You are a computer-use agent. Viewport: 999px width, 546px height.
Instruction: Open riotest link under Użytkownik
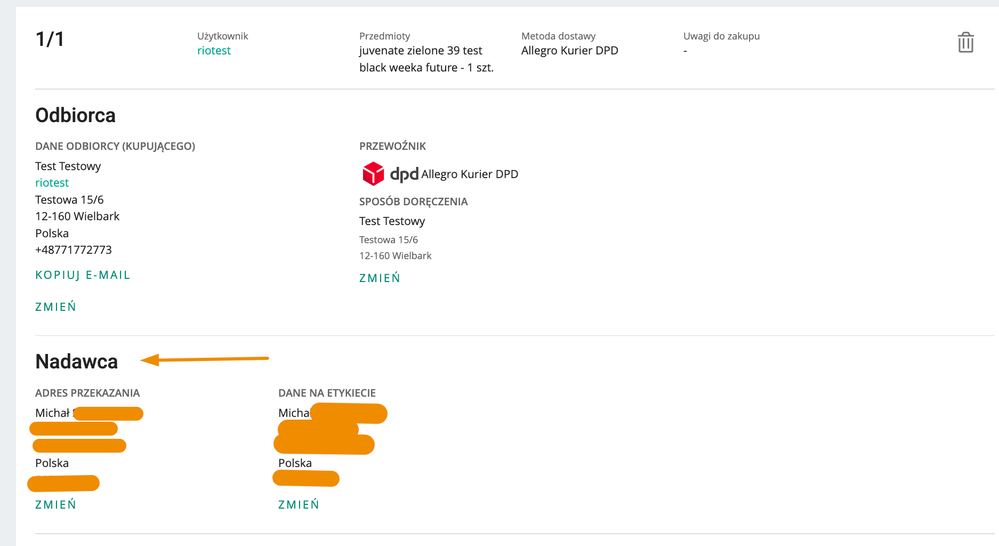click(x=214, y=51)
